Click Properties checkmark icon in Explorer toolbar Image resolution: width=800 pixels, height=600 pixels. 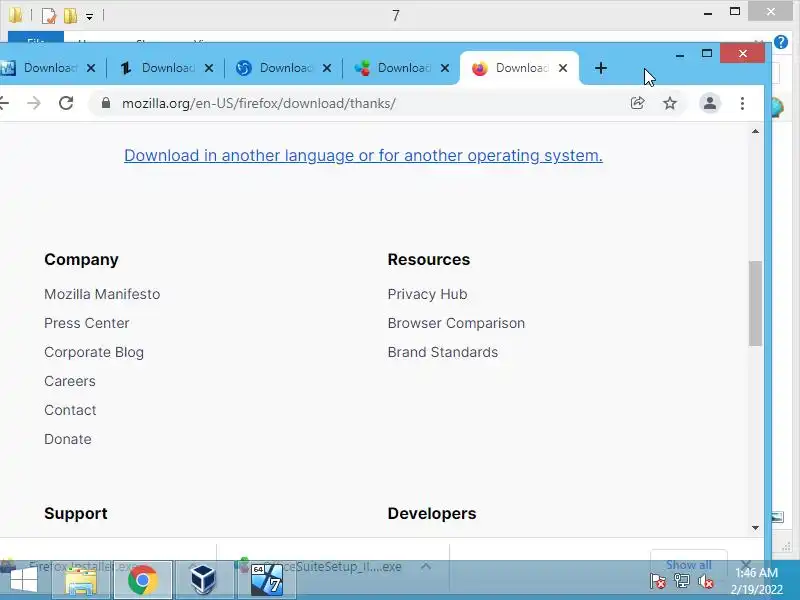pos(48,16)
